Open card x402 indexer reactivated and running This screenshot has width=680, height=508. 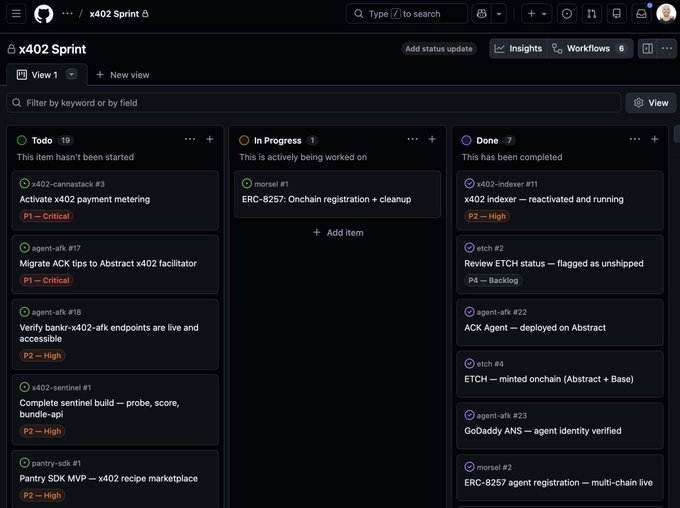tap(544, 199)
